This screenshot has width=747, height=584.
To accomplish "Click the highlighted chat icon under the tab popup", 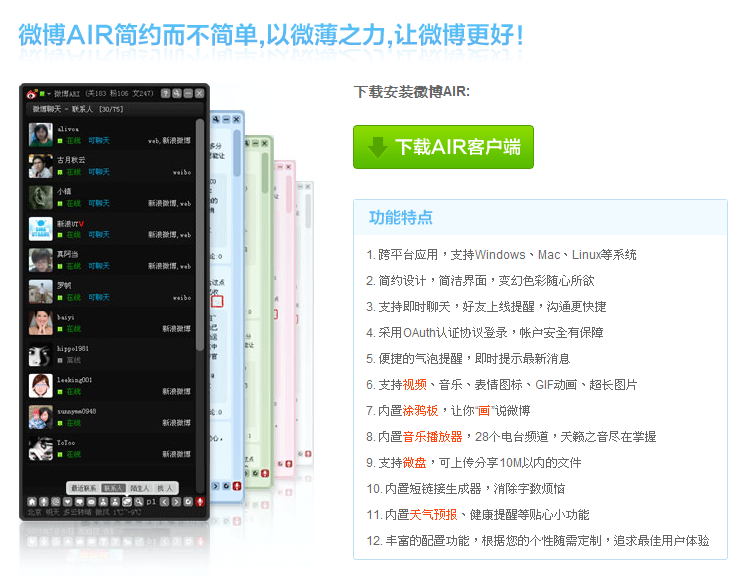I will (127, 502).
